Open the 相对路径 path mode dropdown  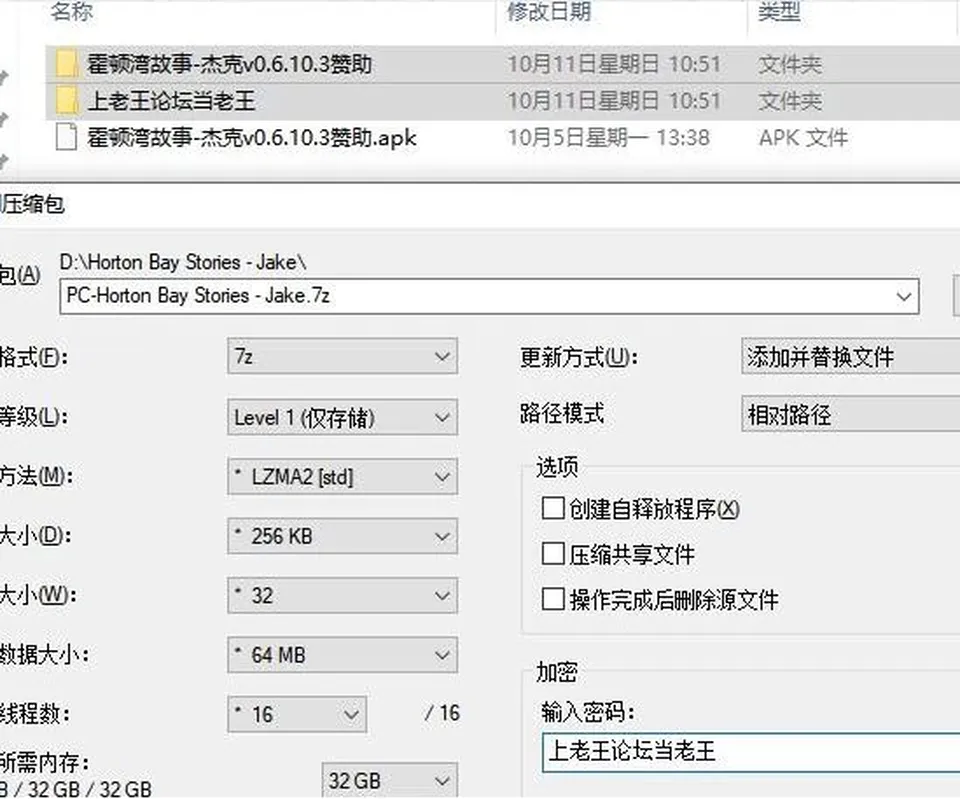point(850,415)
